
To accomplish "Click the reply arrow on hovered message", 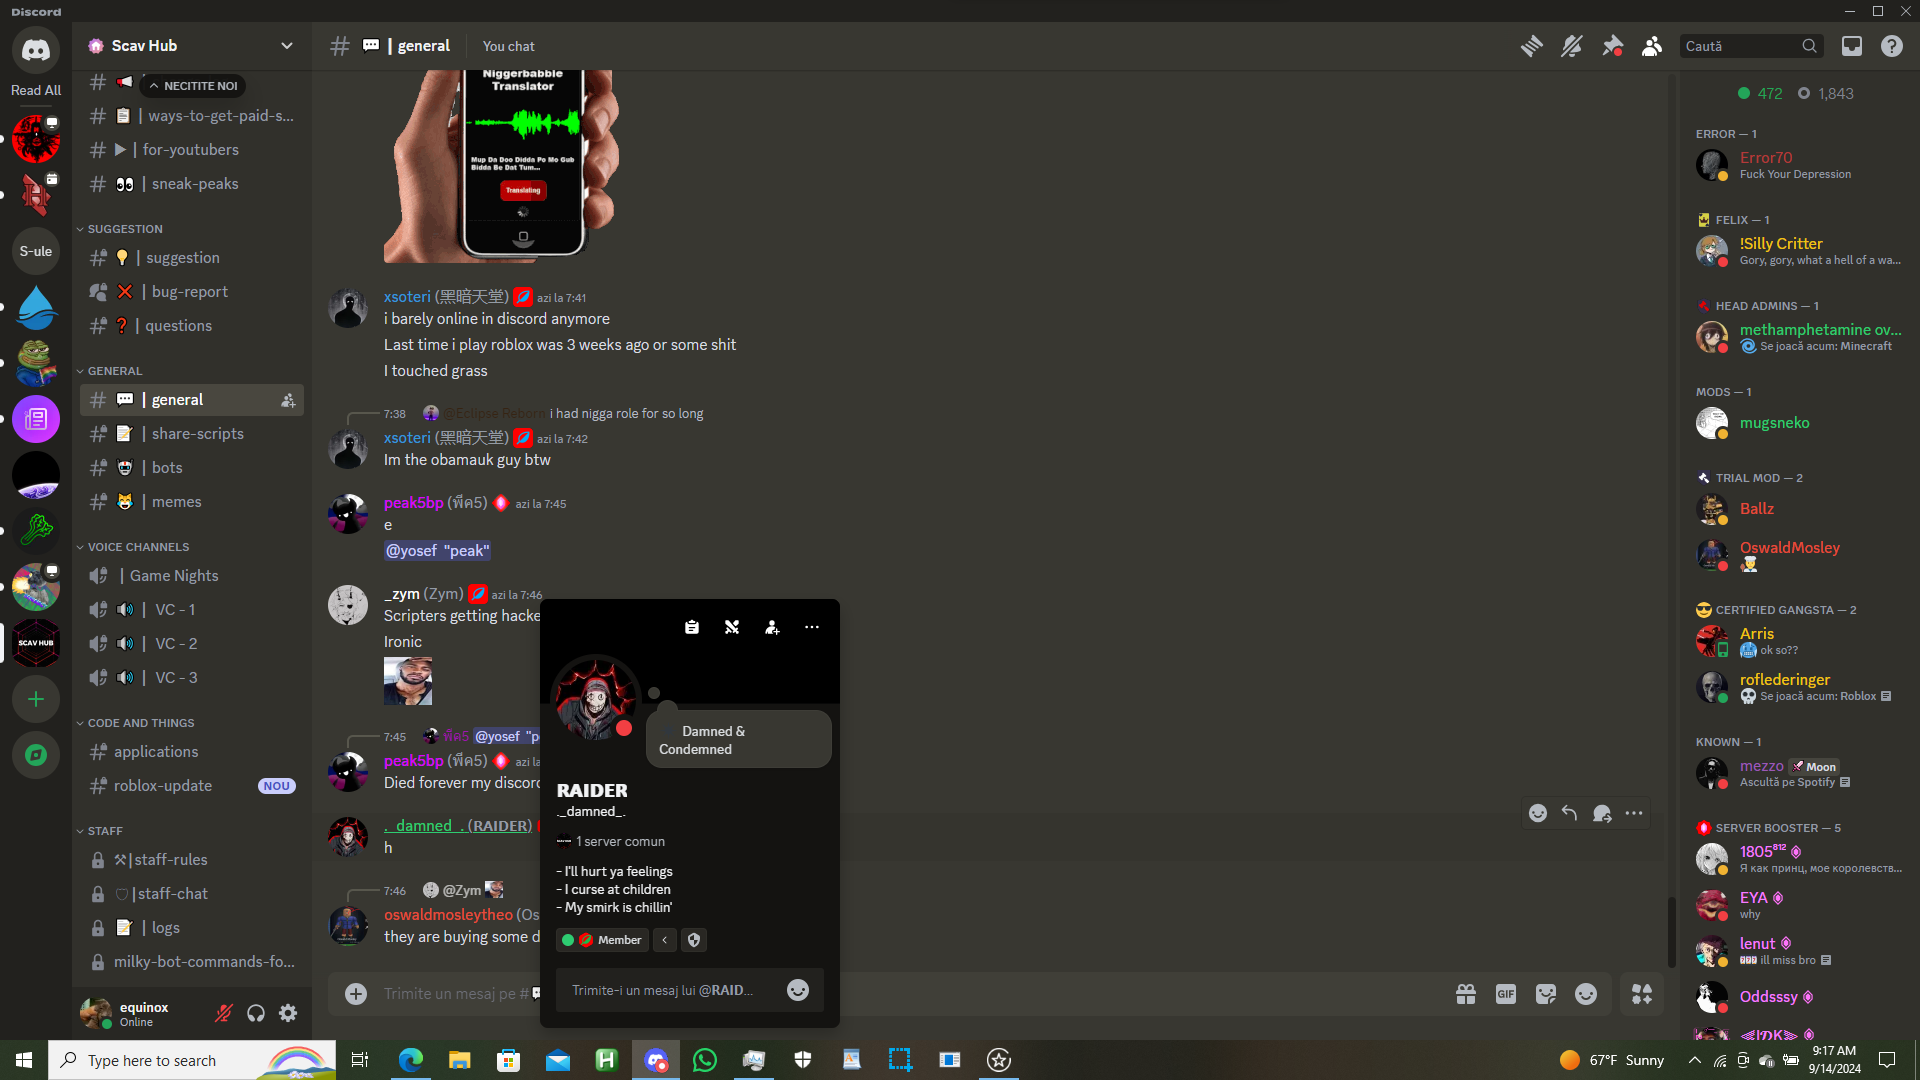I will click(1569, 813).
